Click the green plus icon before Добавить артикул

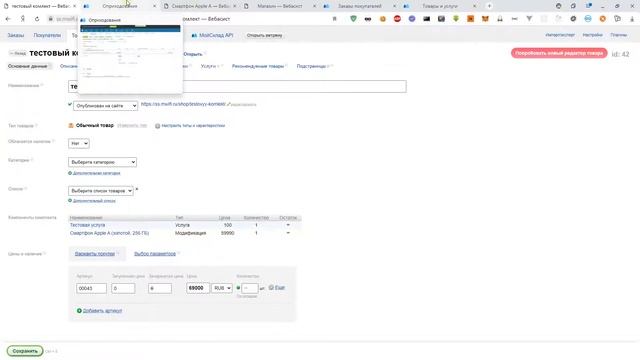(79, 311)
